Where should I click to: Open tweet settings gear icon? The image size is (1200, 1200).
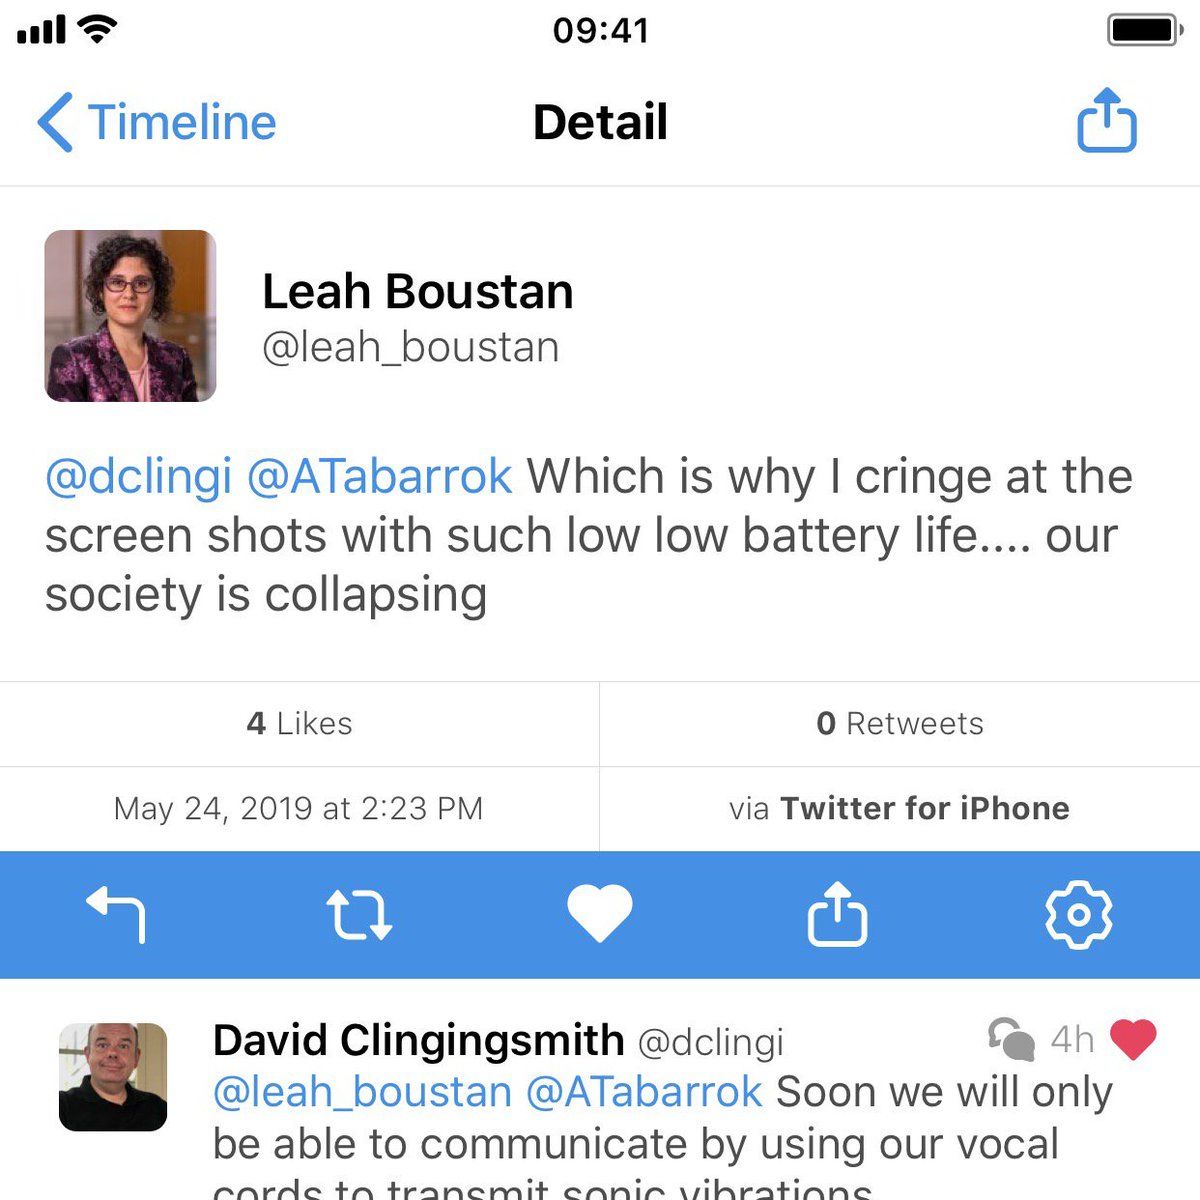[1078, 914]
